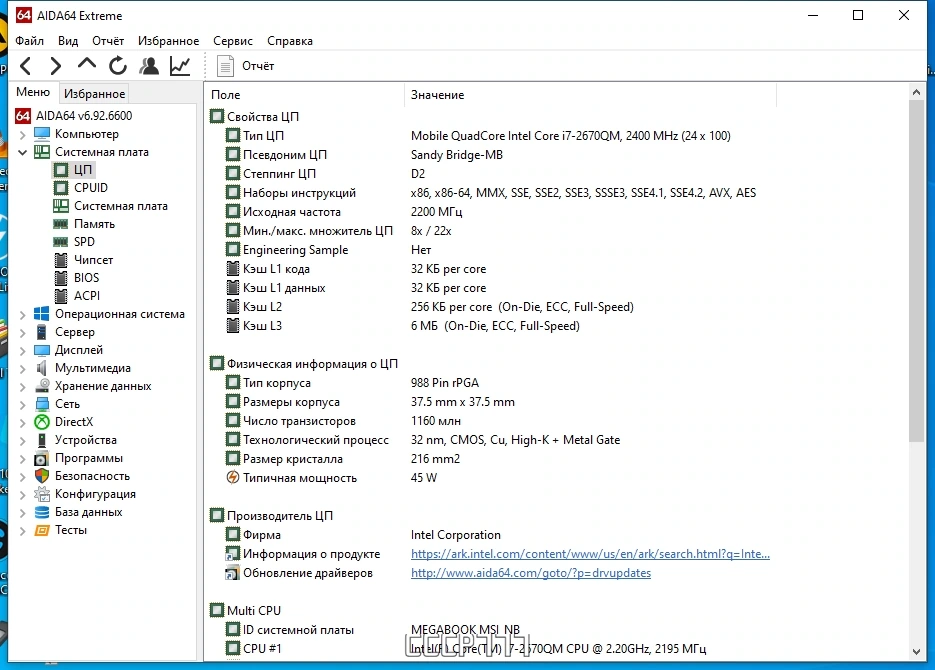935x670 pixels.
Task: Switch to the Избранное tab
Action: (x=94, y=94)
